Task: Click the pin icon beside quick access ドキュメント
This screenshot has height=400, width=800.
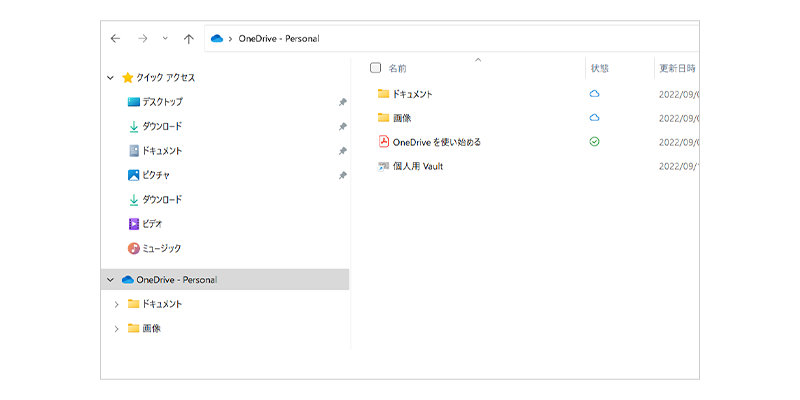Action: pos(343,151)
